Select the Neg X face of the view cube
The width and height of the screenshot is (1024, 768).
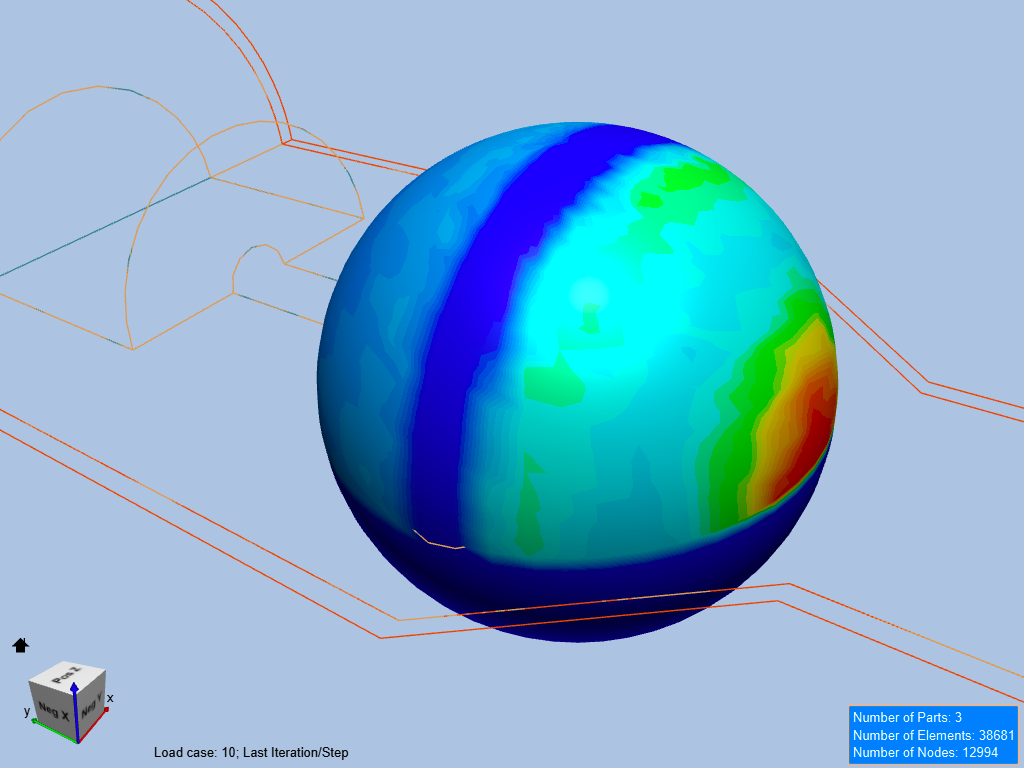click(51, 712)
